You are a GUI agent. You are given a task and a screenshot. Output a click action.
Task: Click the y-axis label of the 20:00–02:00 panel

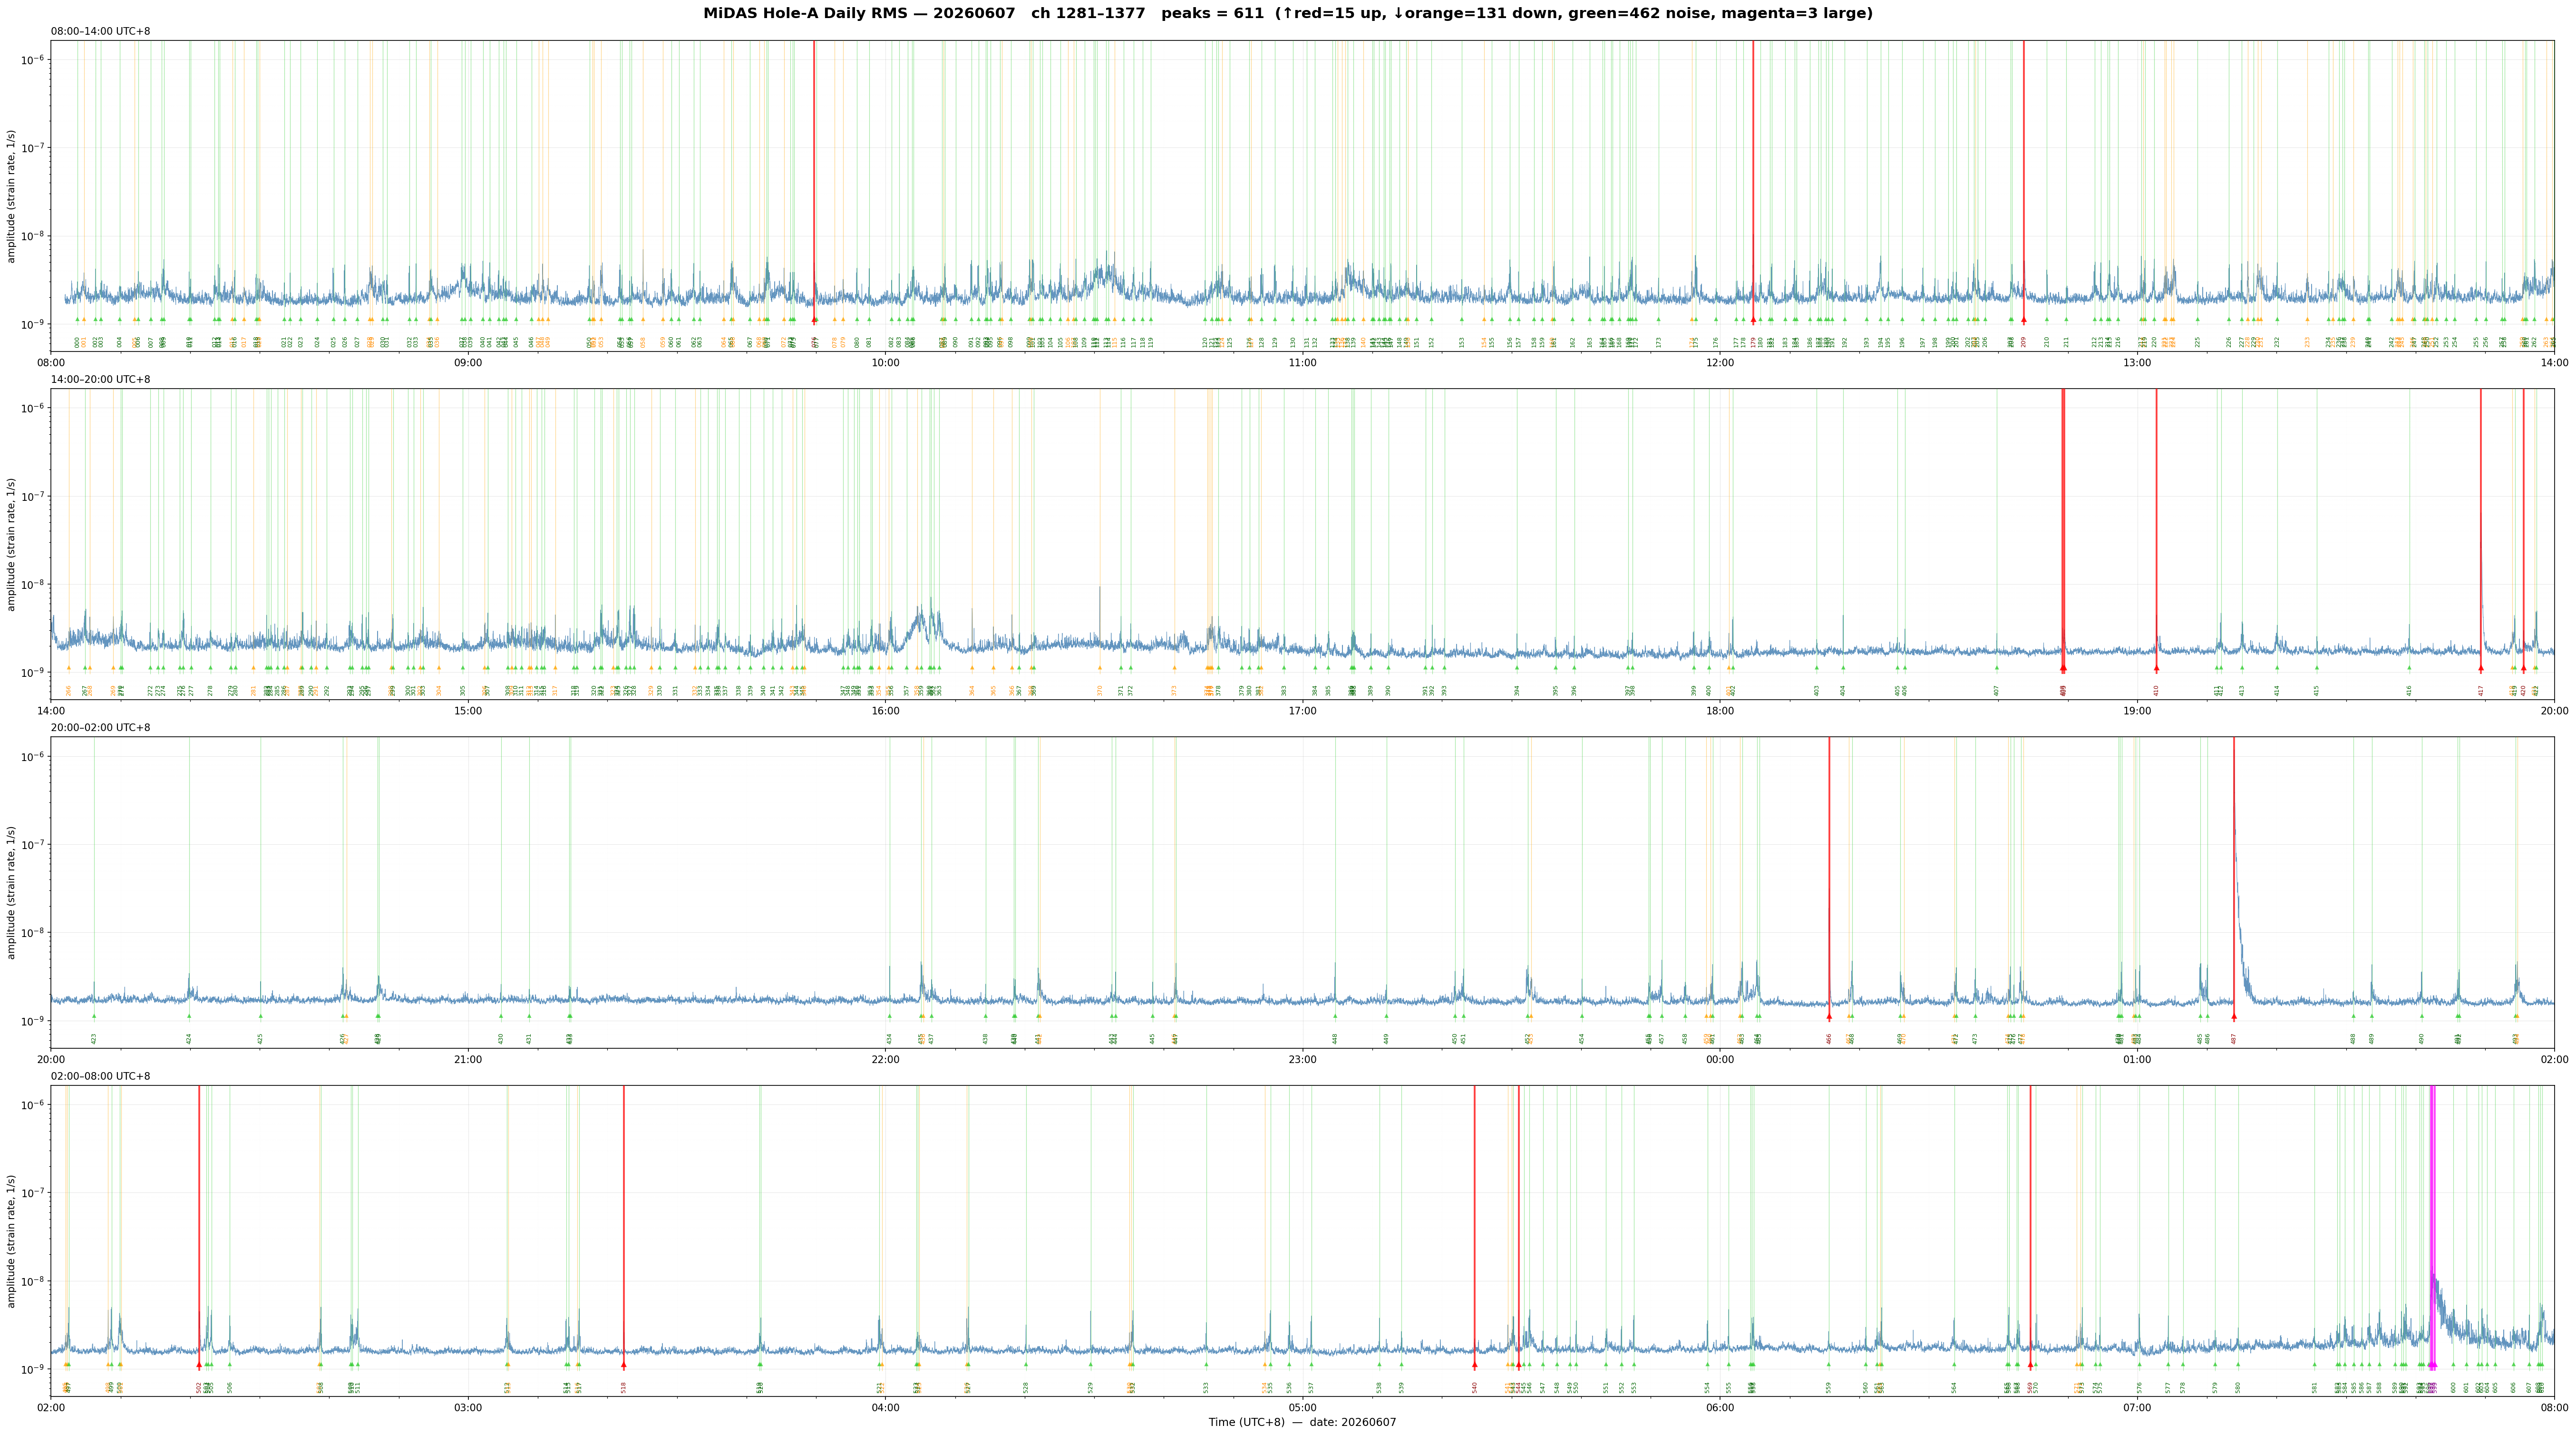(12, 892)
